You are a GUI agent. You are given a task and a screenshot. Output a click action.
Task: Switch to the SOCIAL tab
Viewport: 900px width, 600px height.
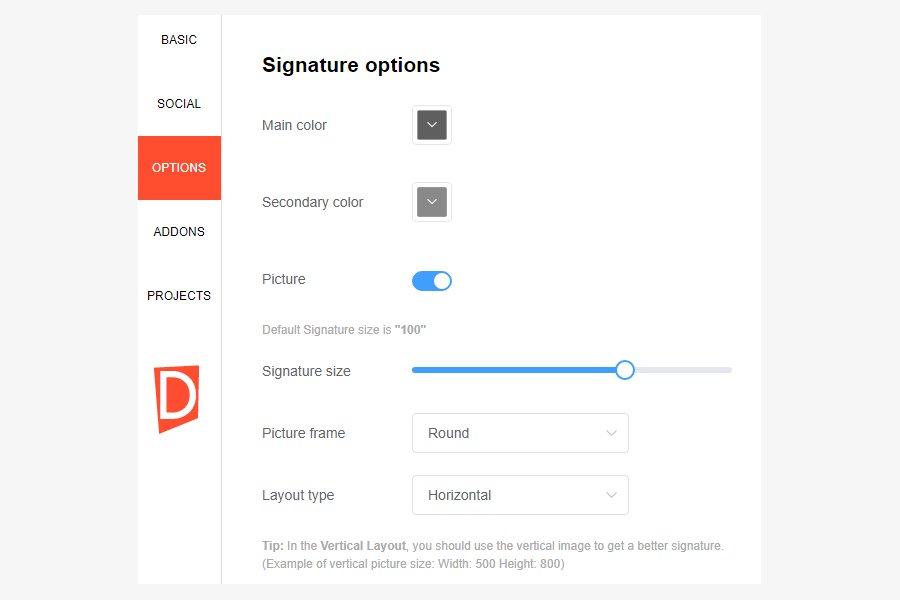[178, 103]
